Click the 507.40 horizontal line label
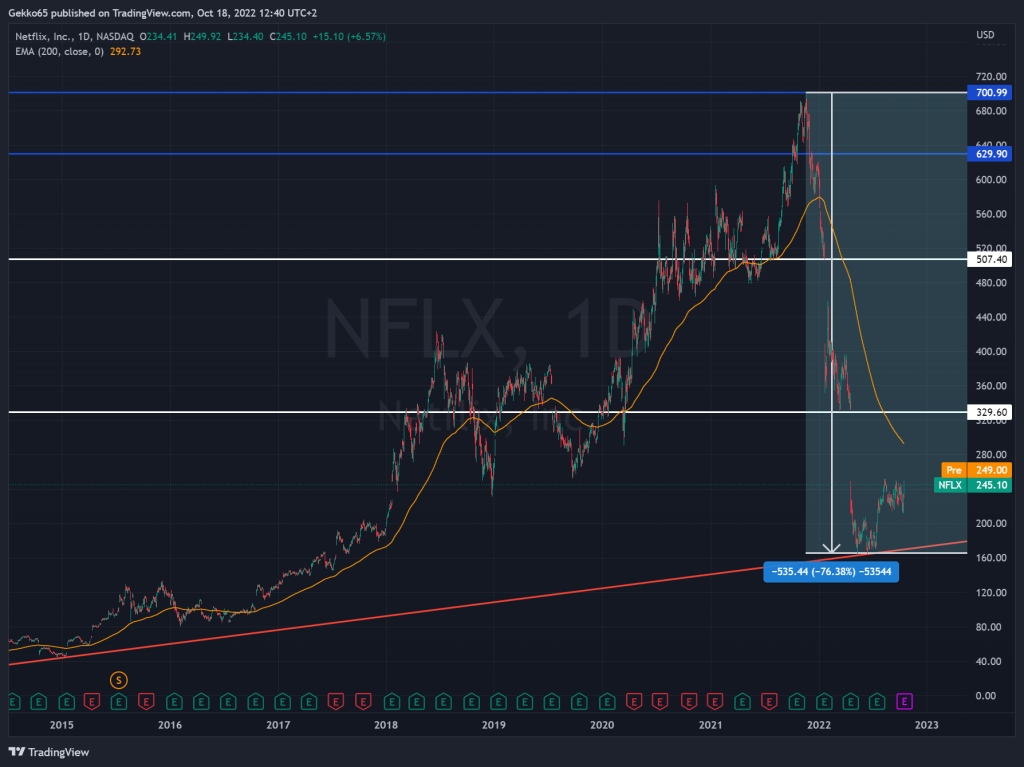Screen dimensions: 1024x767 (990, 259)
